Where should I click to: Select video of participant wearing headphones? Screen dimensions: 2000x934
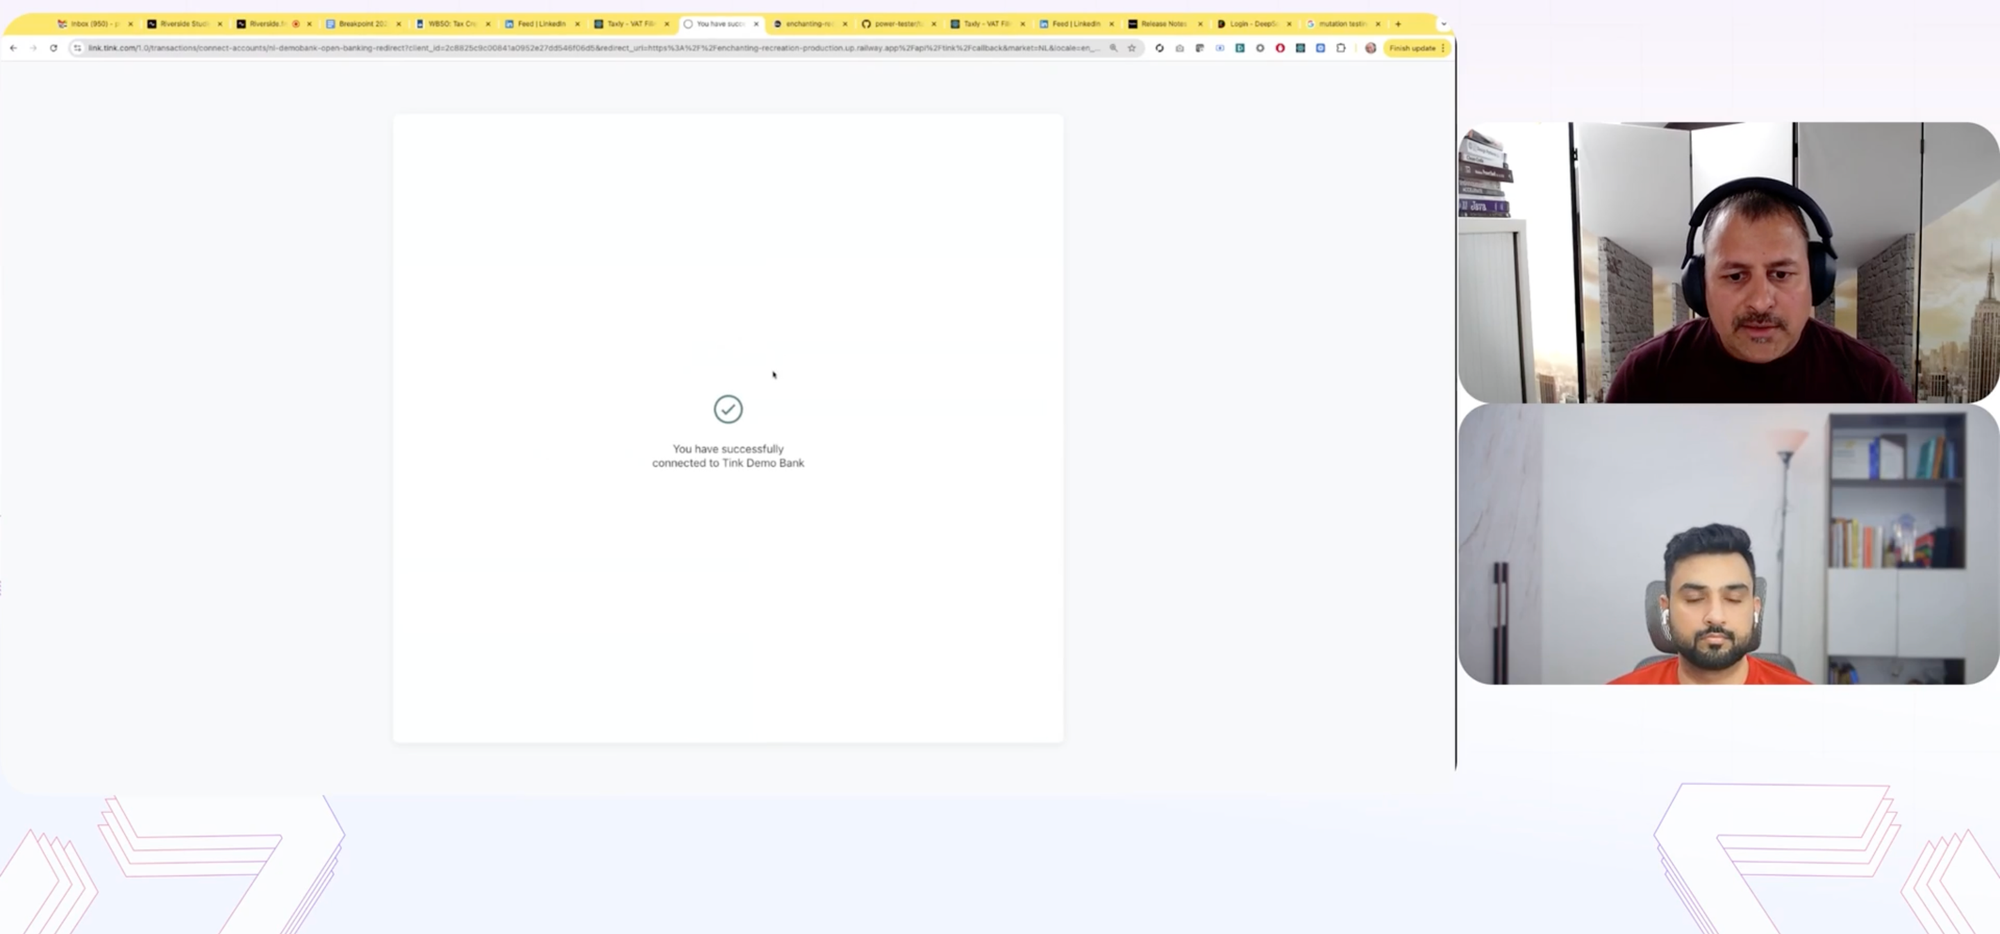tap(1728, 263)
